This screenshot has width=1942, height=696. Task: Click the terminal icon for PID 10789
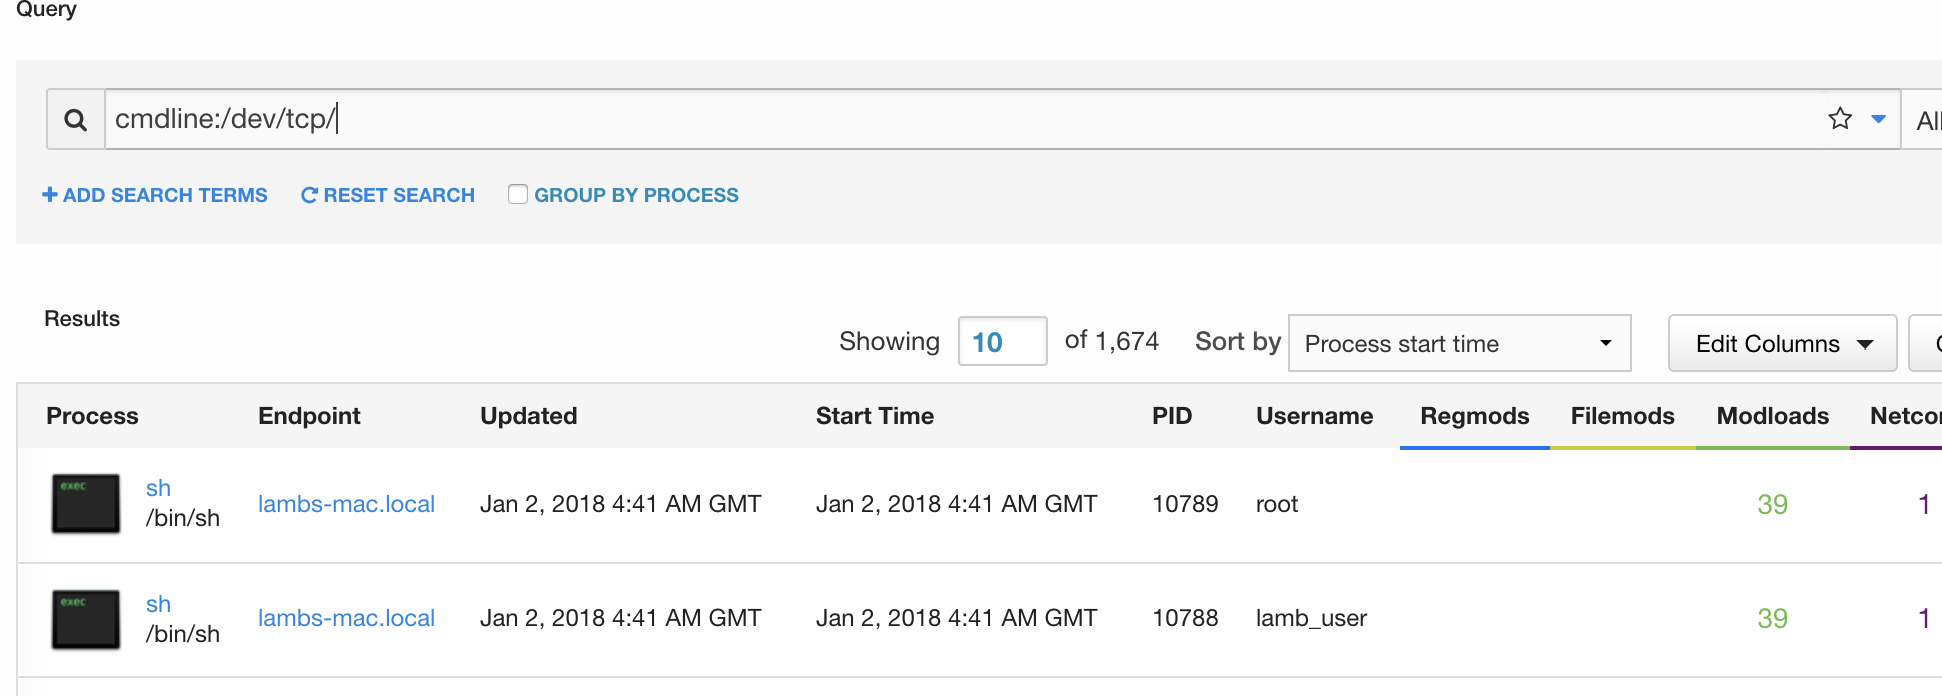coord(86,503)
